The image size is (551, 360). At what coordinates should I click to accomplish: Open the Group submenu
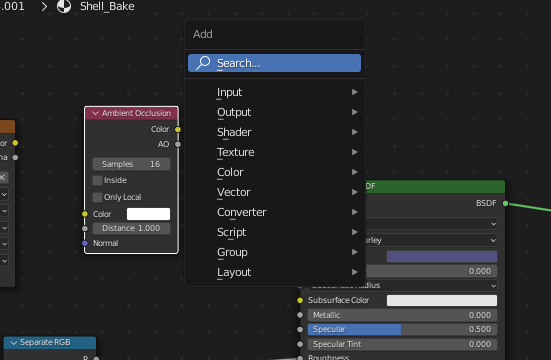click(275, 252)
